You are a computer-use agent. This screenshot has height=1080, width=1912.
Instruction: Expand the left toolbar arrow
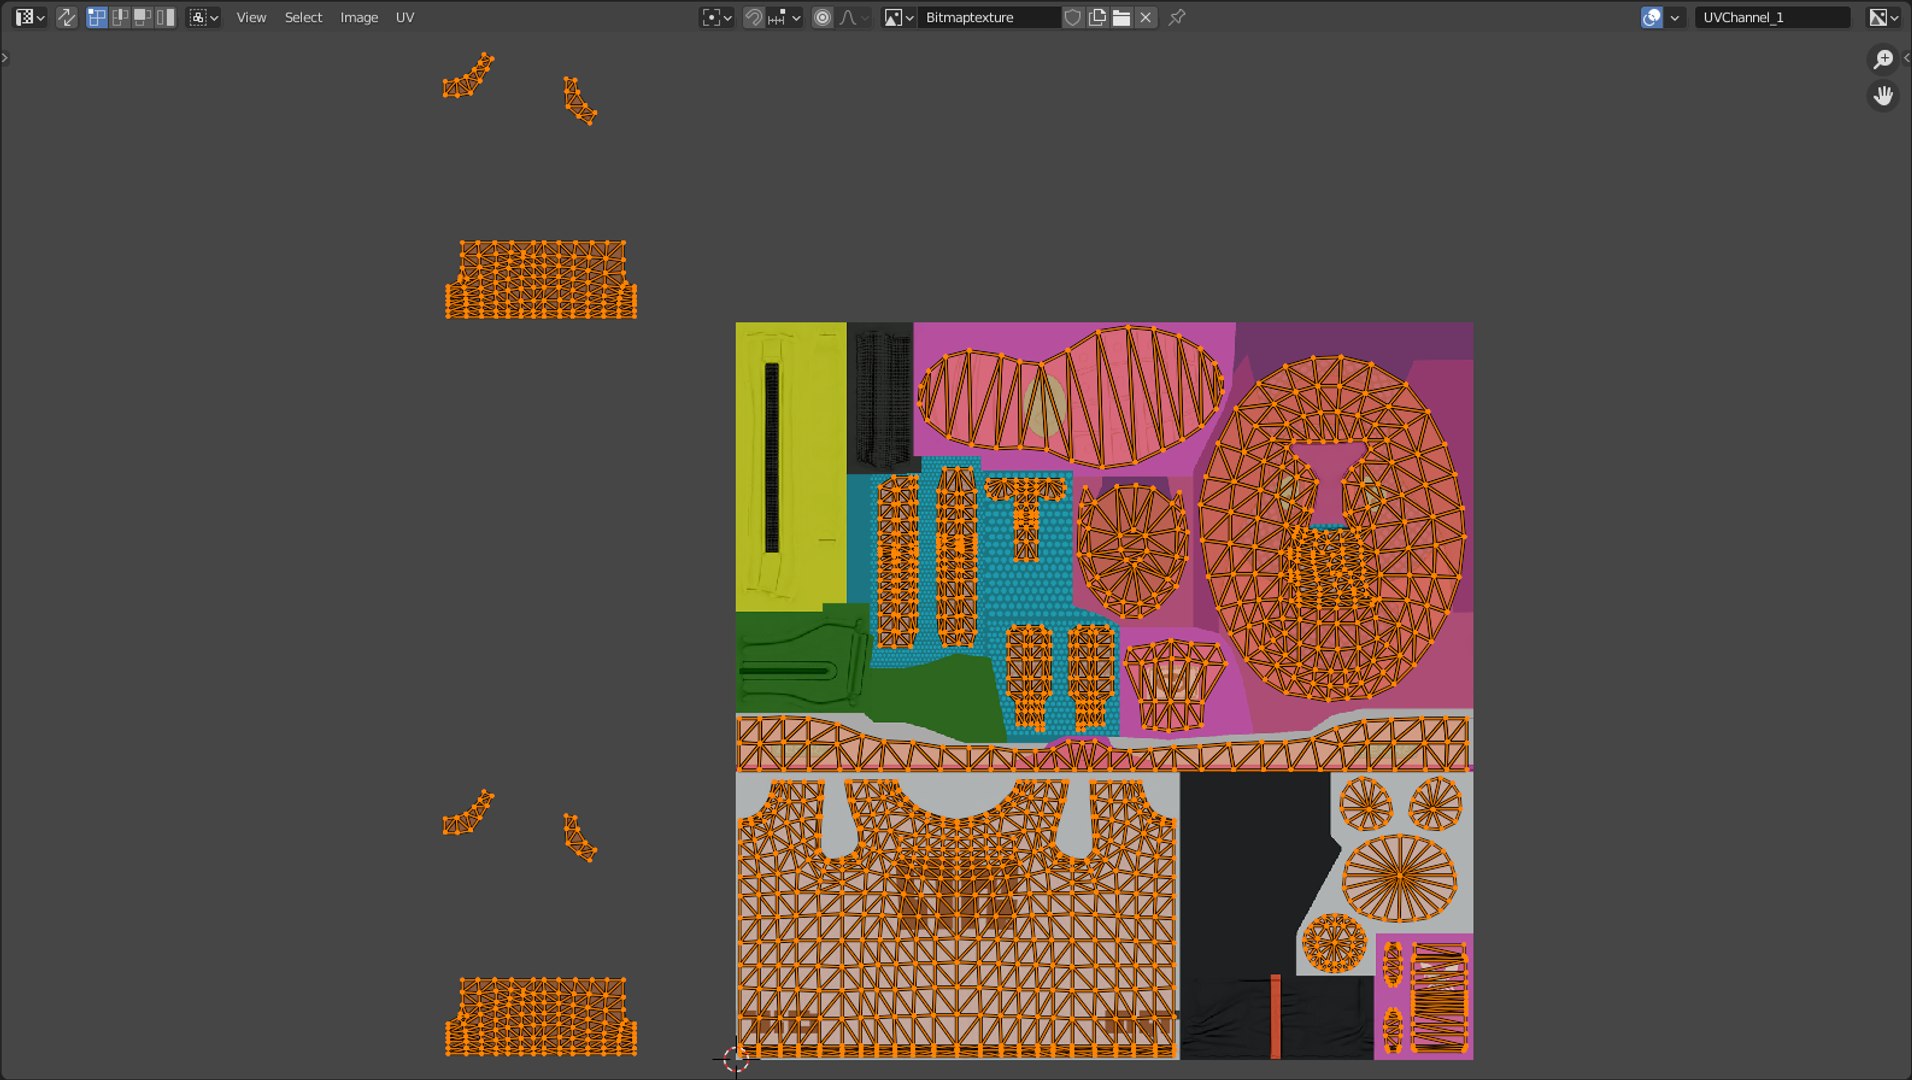(x=5, y=58)
